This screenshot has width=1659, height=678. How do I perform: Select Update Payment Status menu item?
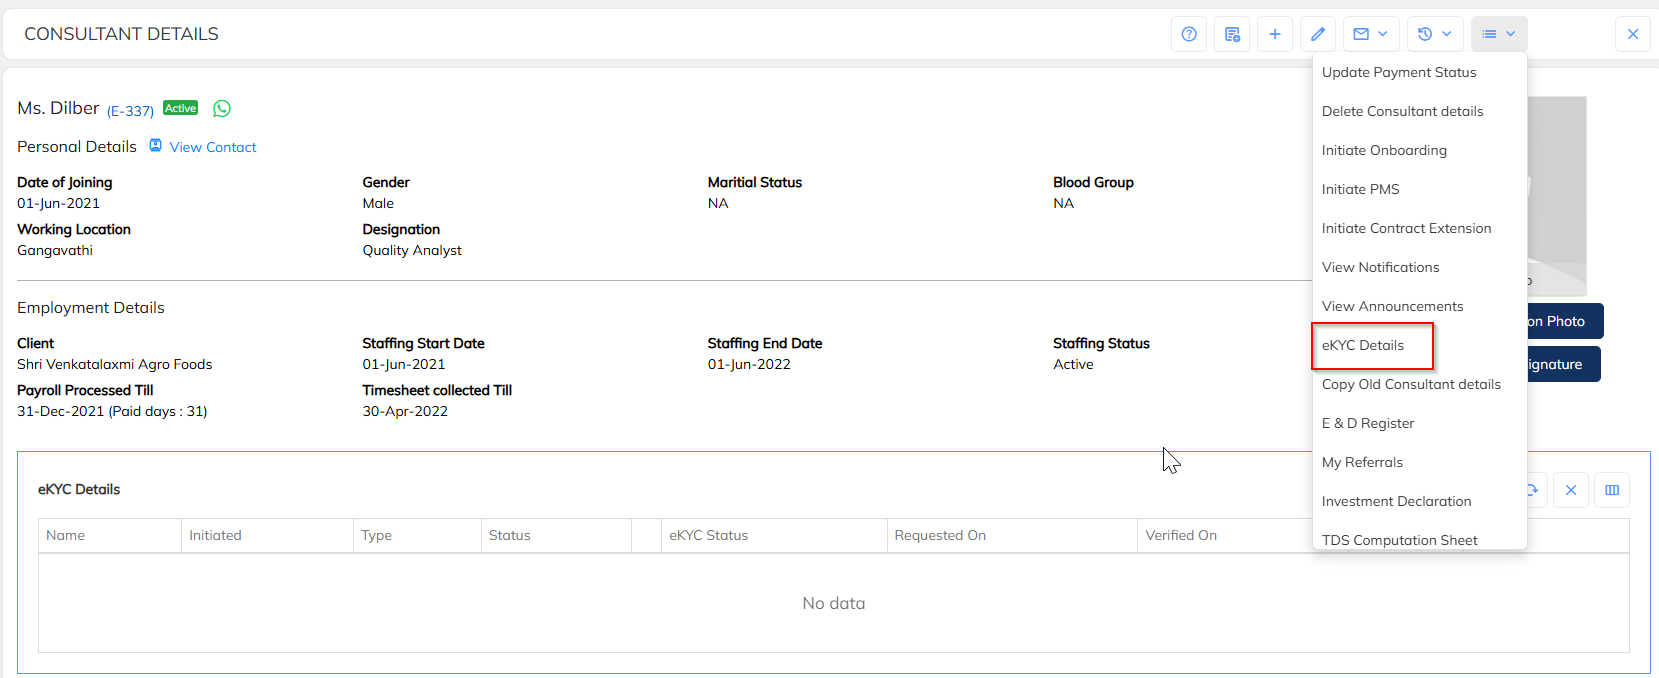tap(1399, 72)
